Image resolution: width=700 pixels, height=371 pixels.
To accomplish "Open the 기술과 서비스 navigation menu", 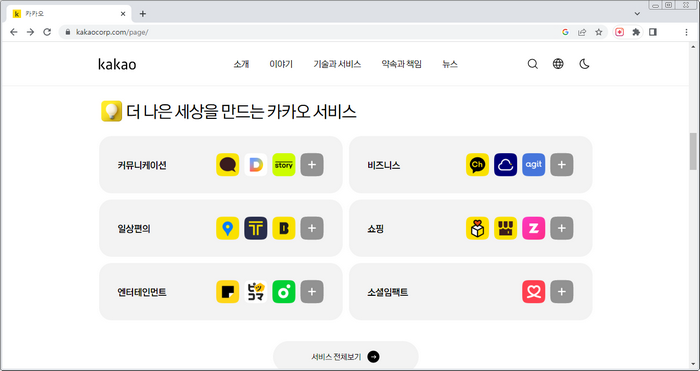I will click(337, 64).
